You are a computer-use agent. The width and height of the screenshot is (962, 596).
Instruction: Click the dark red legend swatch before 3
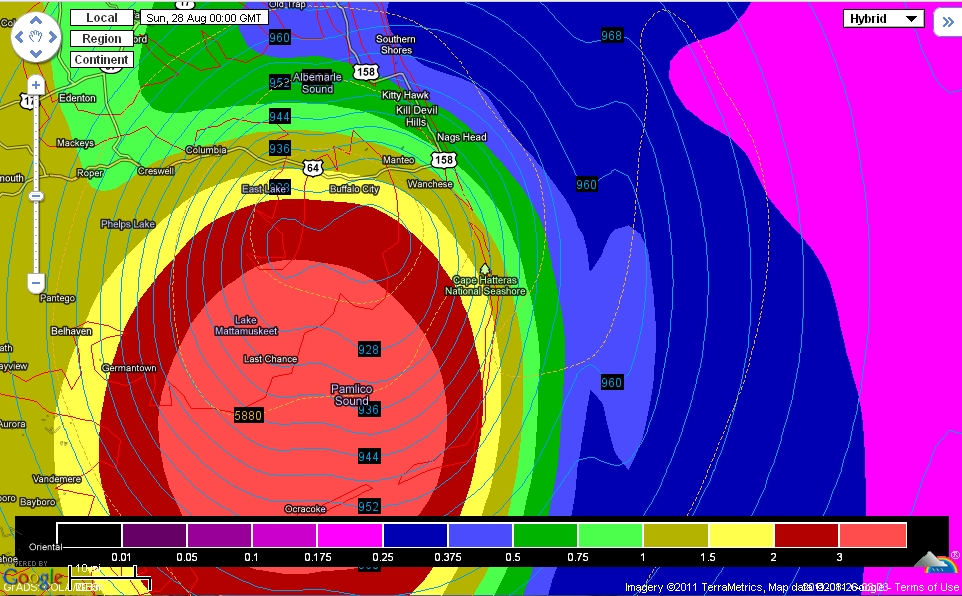pos(806,535)
